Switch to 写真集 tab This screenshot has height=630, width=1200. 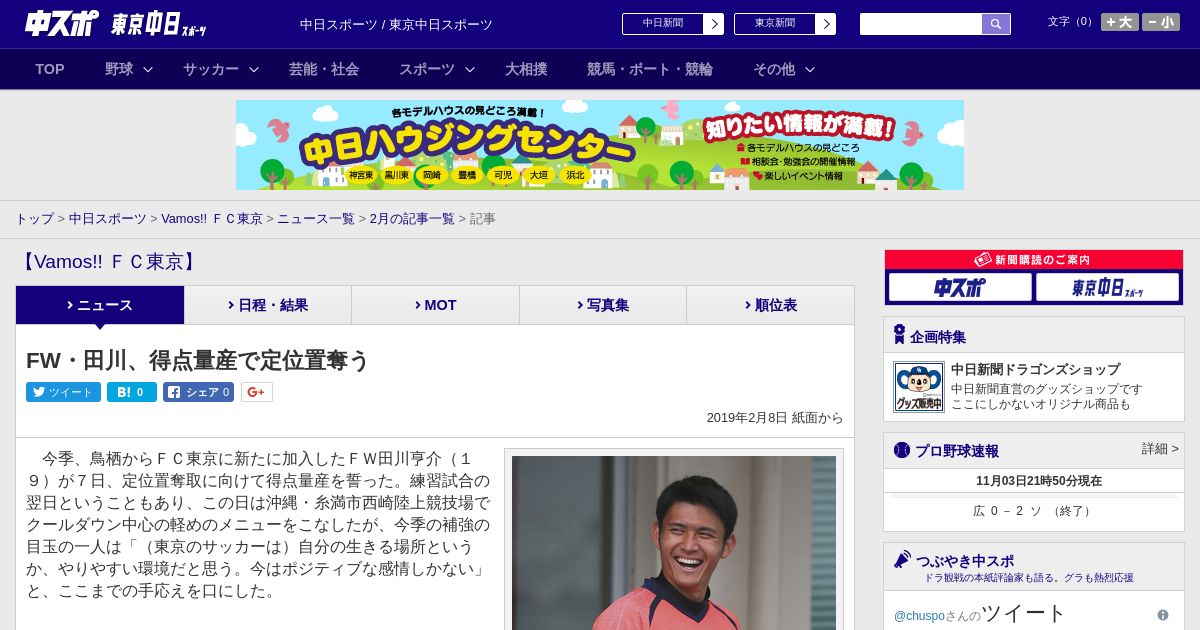(603, 305)
